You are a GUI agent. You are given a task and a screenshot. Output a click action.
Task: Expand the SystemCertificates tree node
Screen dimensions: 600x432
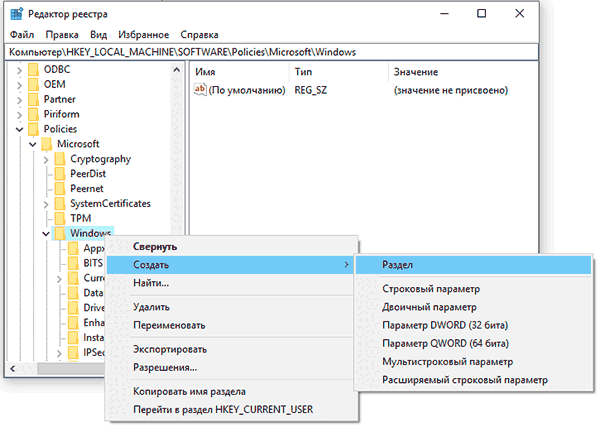46,205
